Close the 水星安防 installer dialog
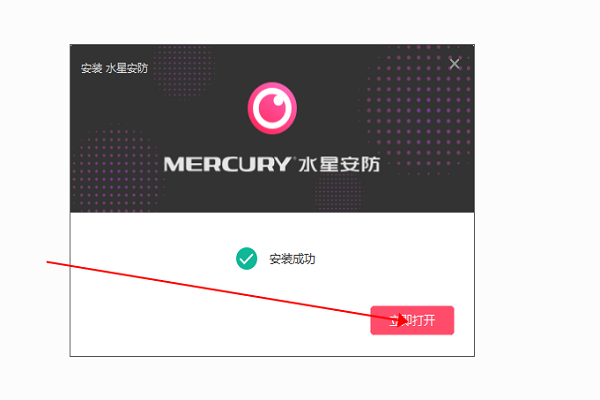This screenshot has width=600, height=400. (454, 64)
